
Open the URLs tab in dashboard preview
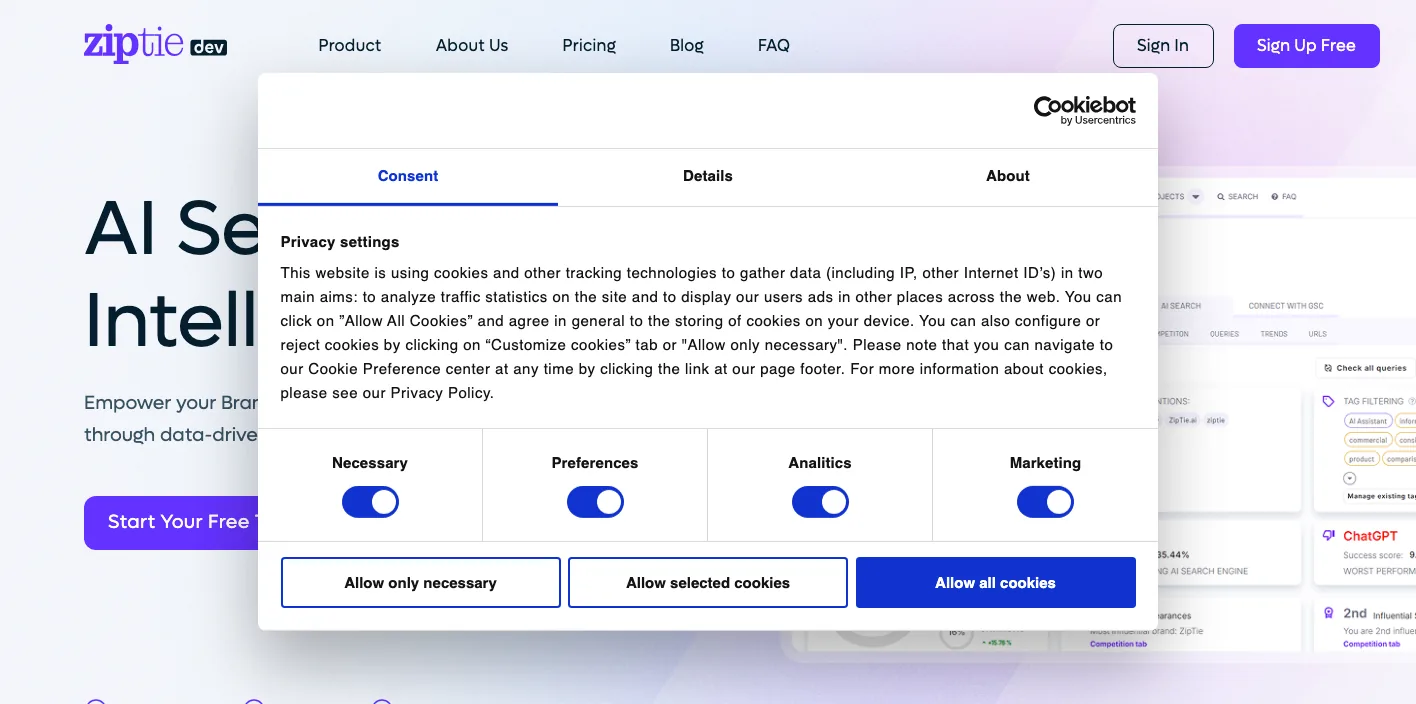pos(1317,334)
